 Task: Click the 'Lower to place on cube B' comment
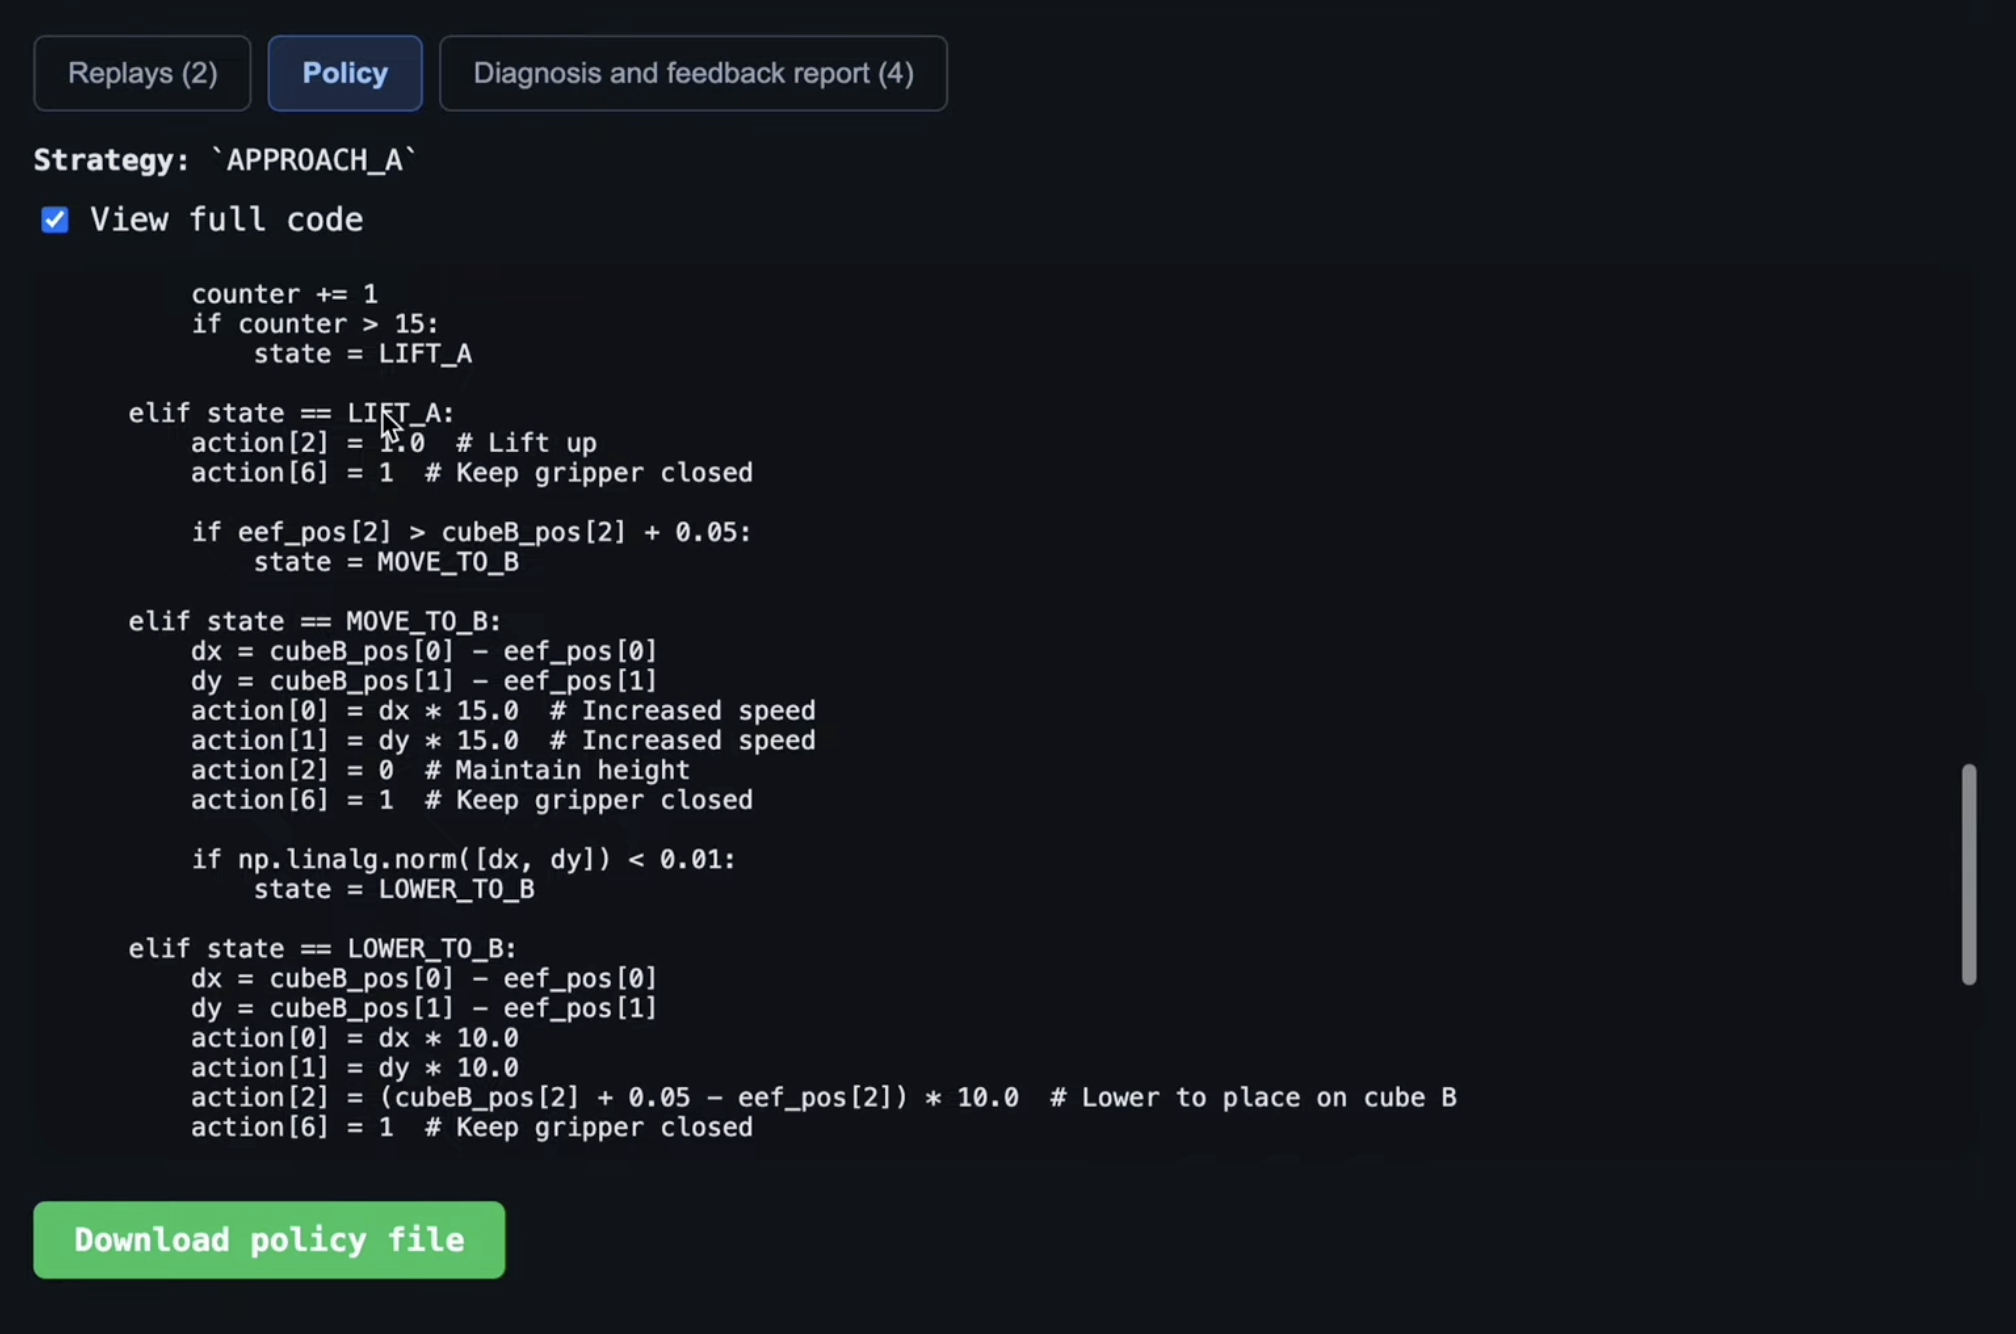click(x=1253, y=1098)
